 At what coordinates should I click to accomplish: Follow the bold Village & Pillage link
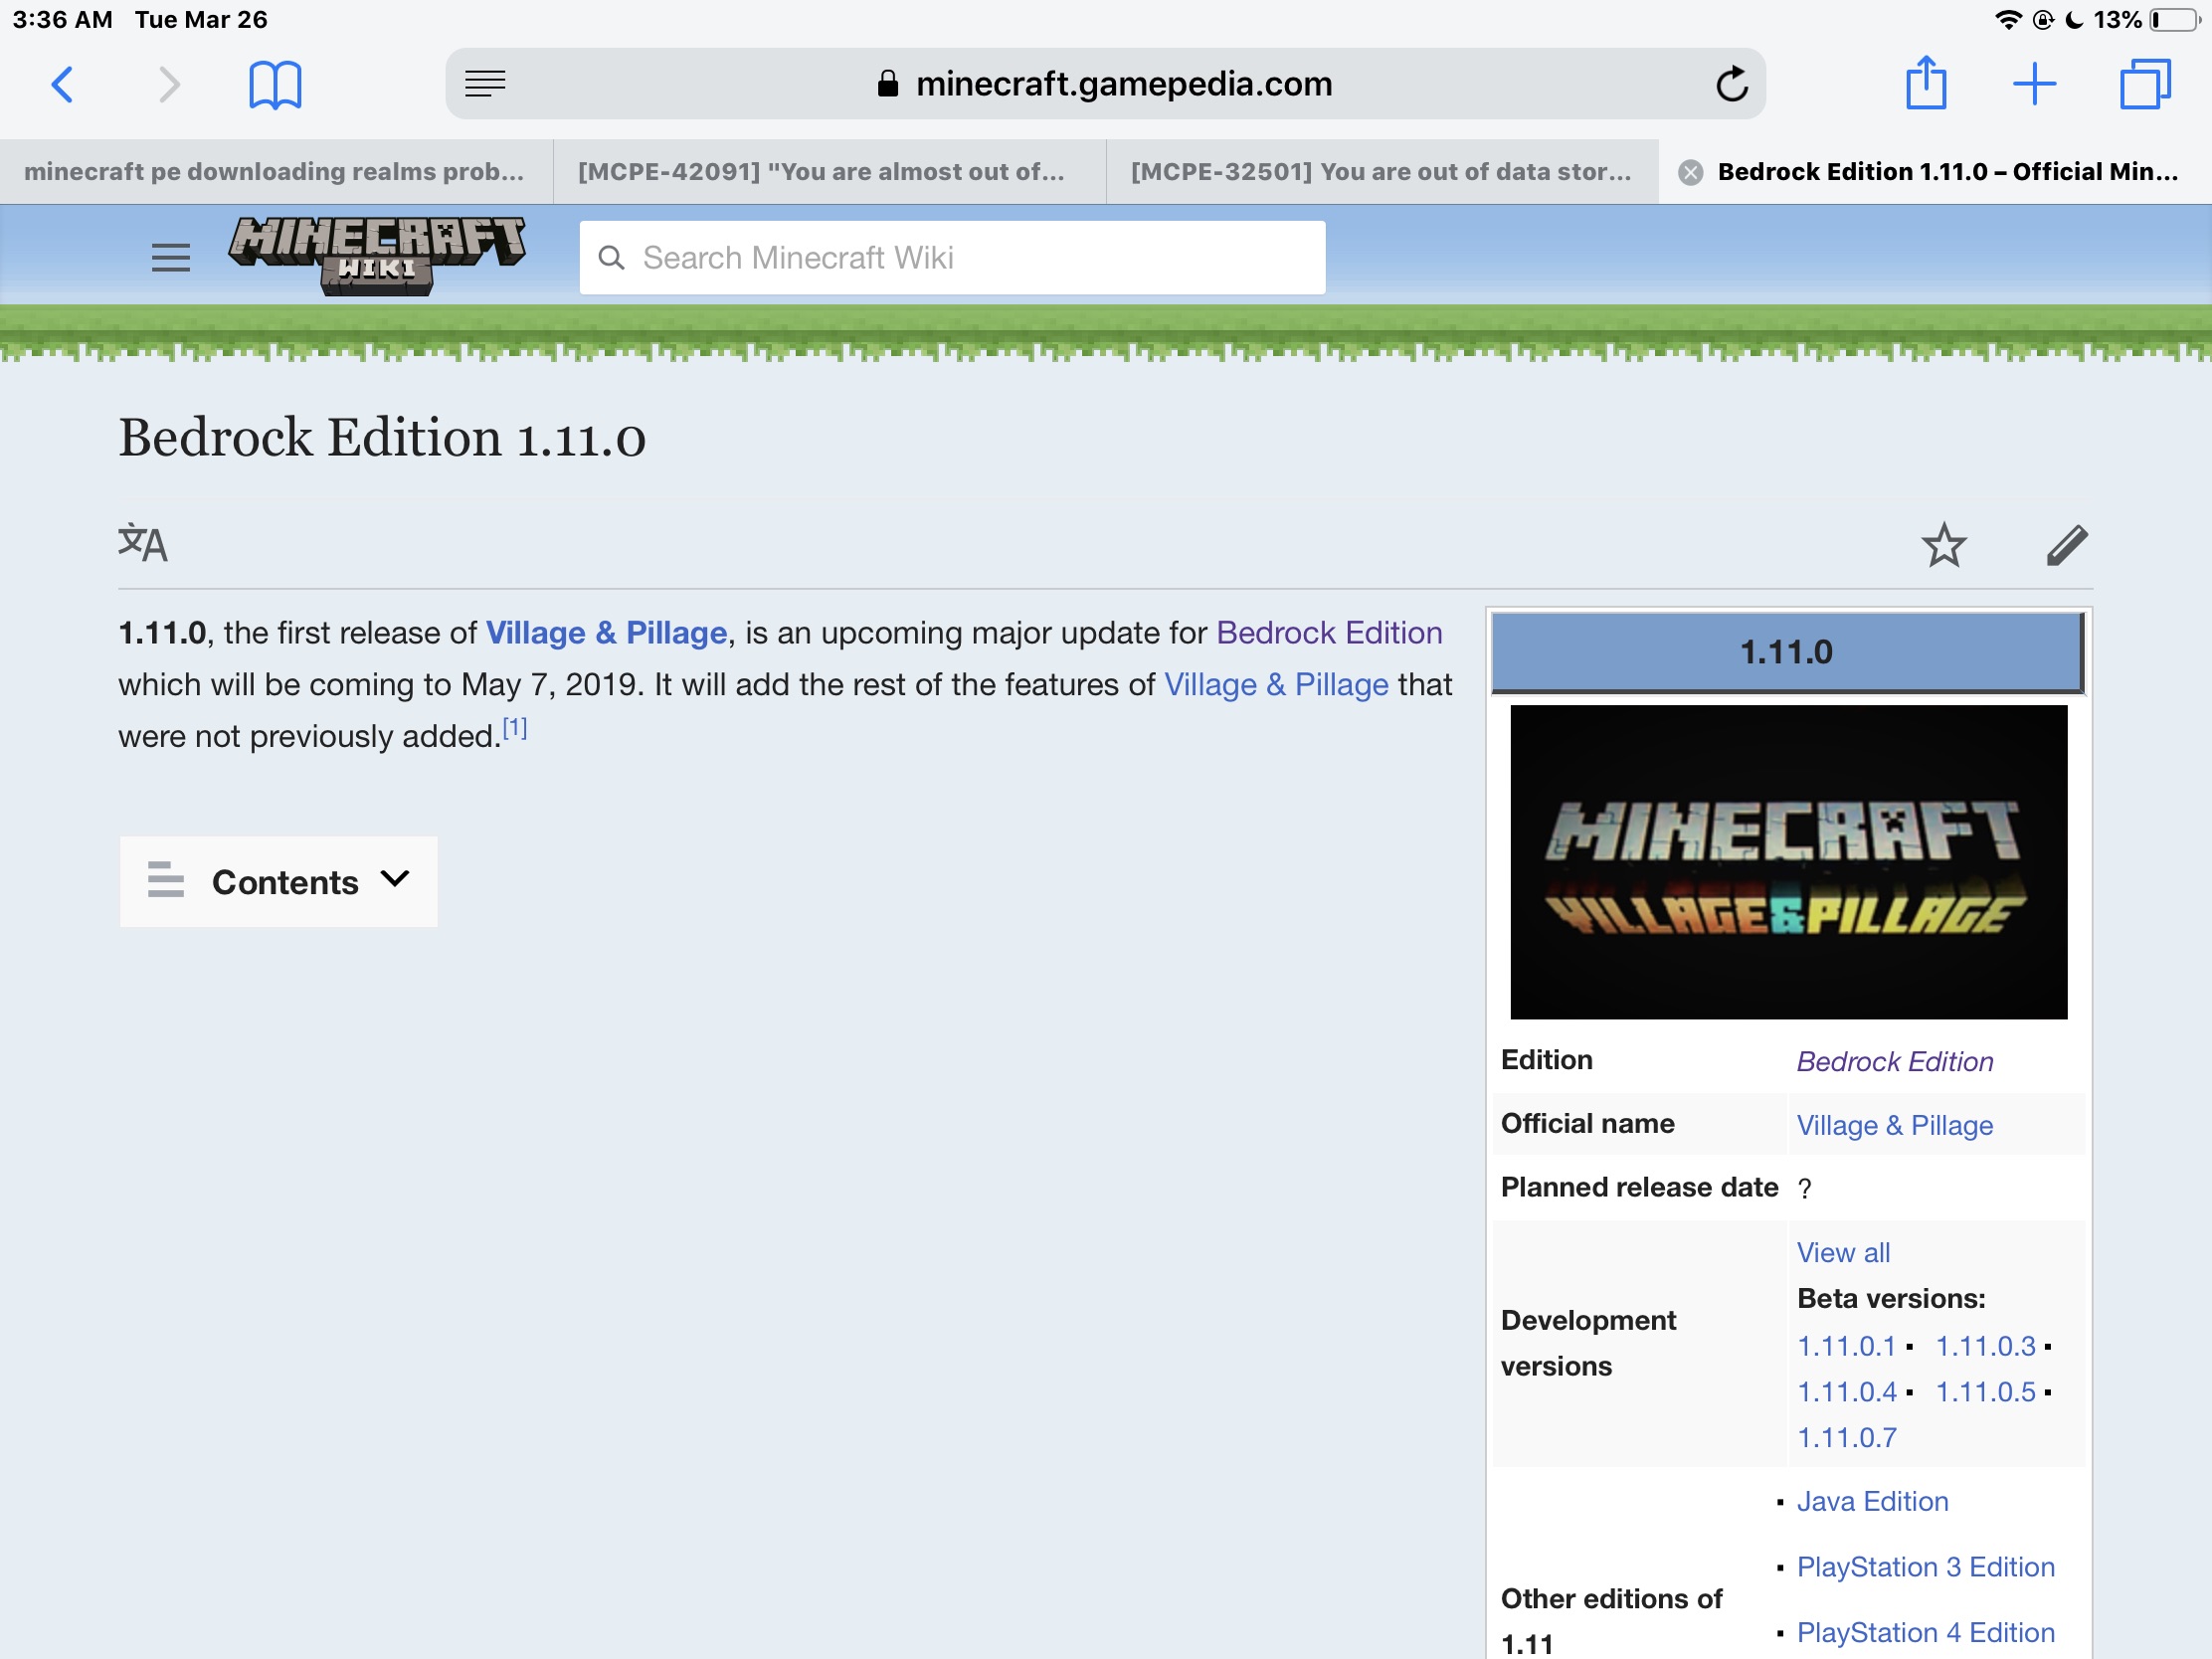[x=606, y=633]
